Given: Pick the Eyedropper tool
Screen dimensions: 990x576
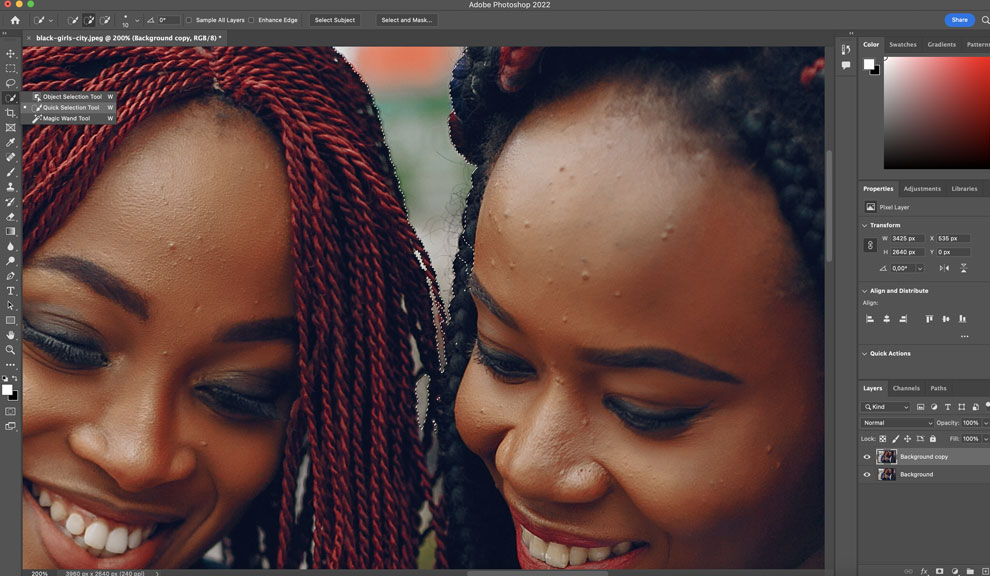Looking at the screenshot, I should [x=11, y=142].
